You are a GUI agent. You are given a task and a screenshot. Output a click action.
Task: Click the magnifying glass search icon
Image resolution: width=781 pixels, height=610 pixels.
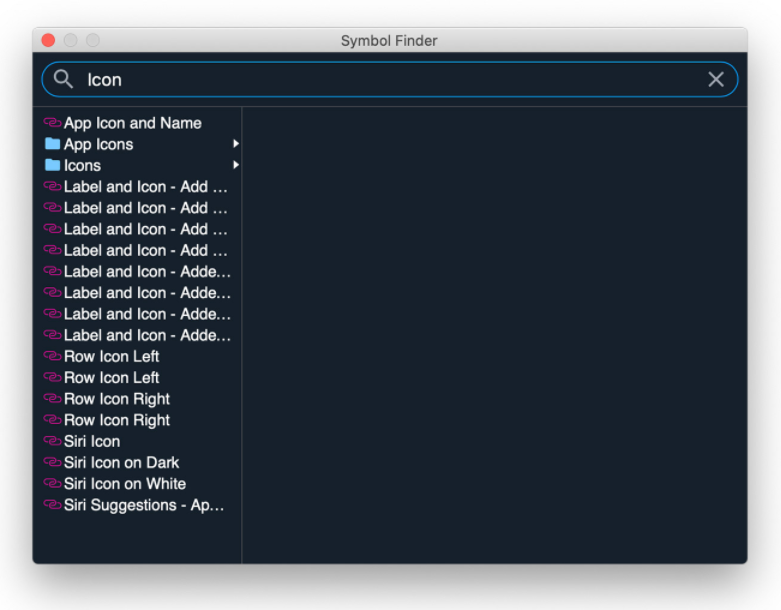(63, 79)
